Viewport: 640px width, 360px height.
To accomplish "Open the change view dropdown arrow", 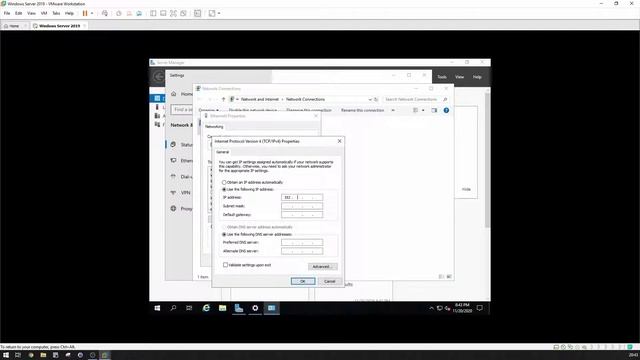I will click(x=423, y=110).
